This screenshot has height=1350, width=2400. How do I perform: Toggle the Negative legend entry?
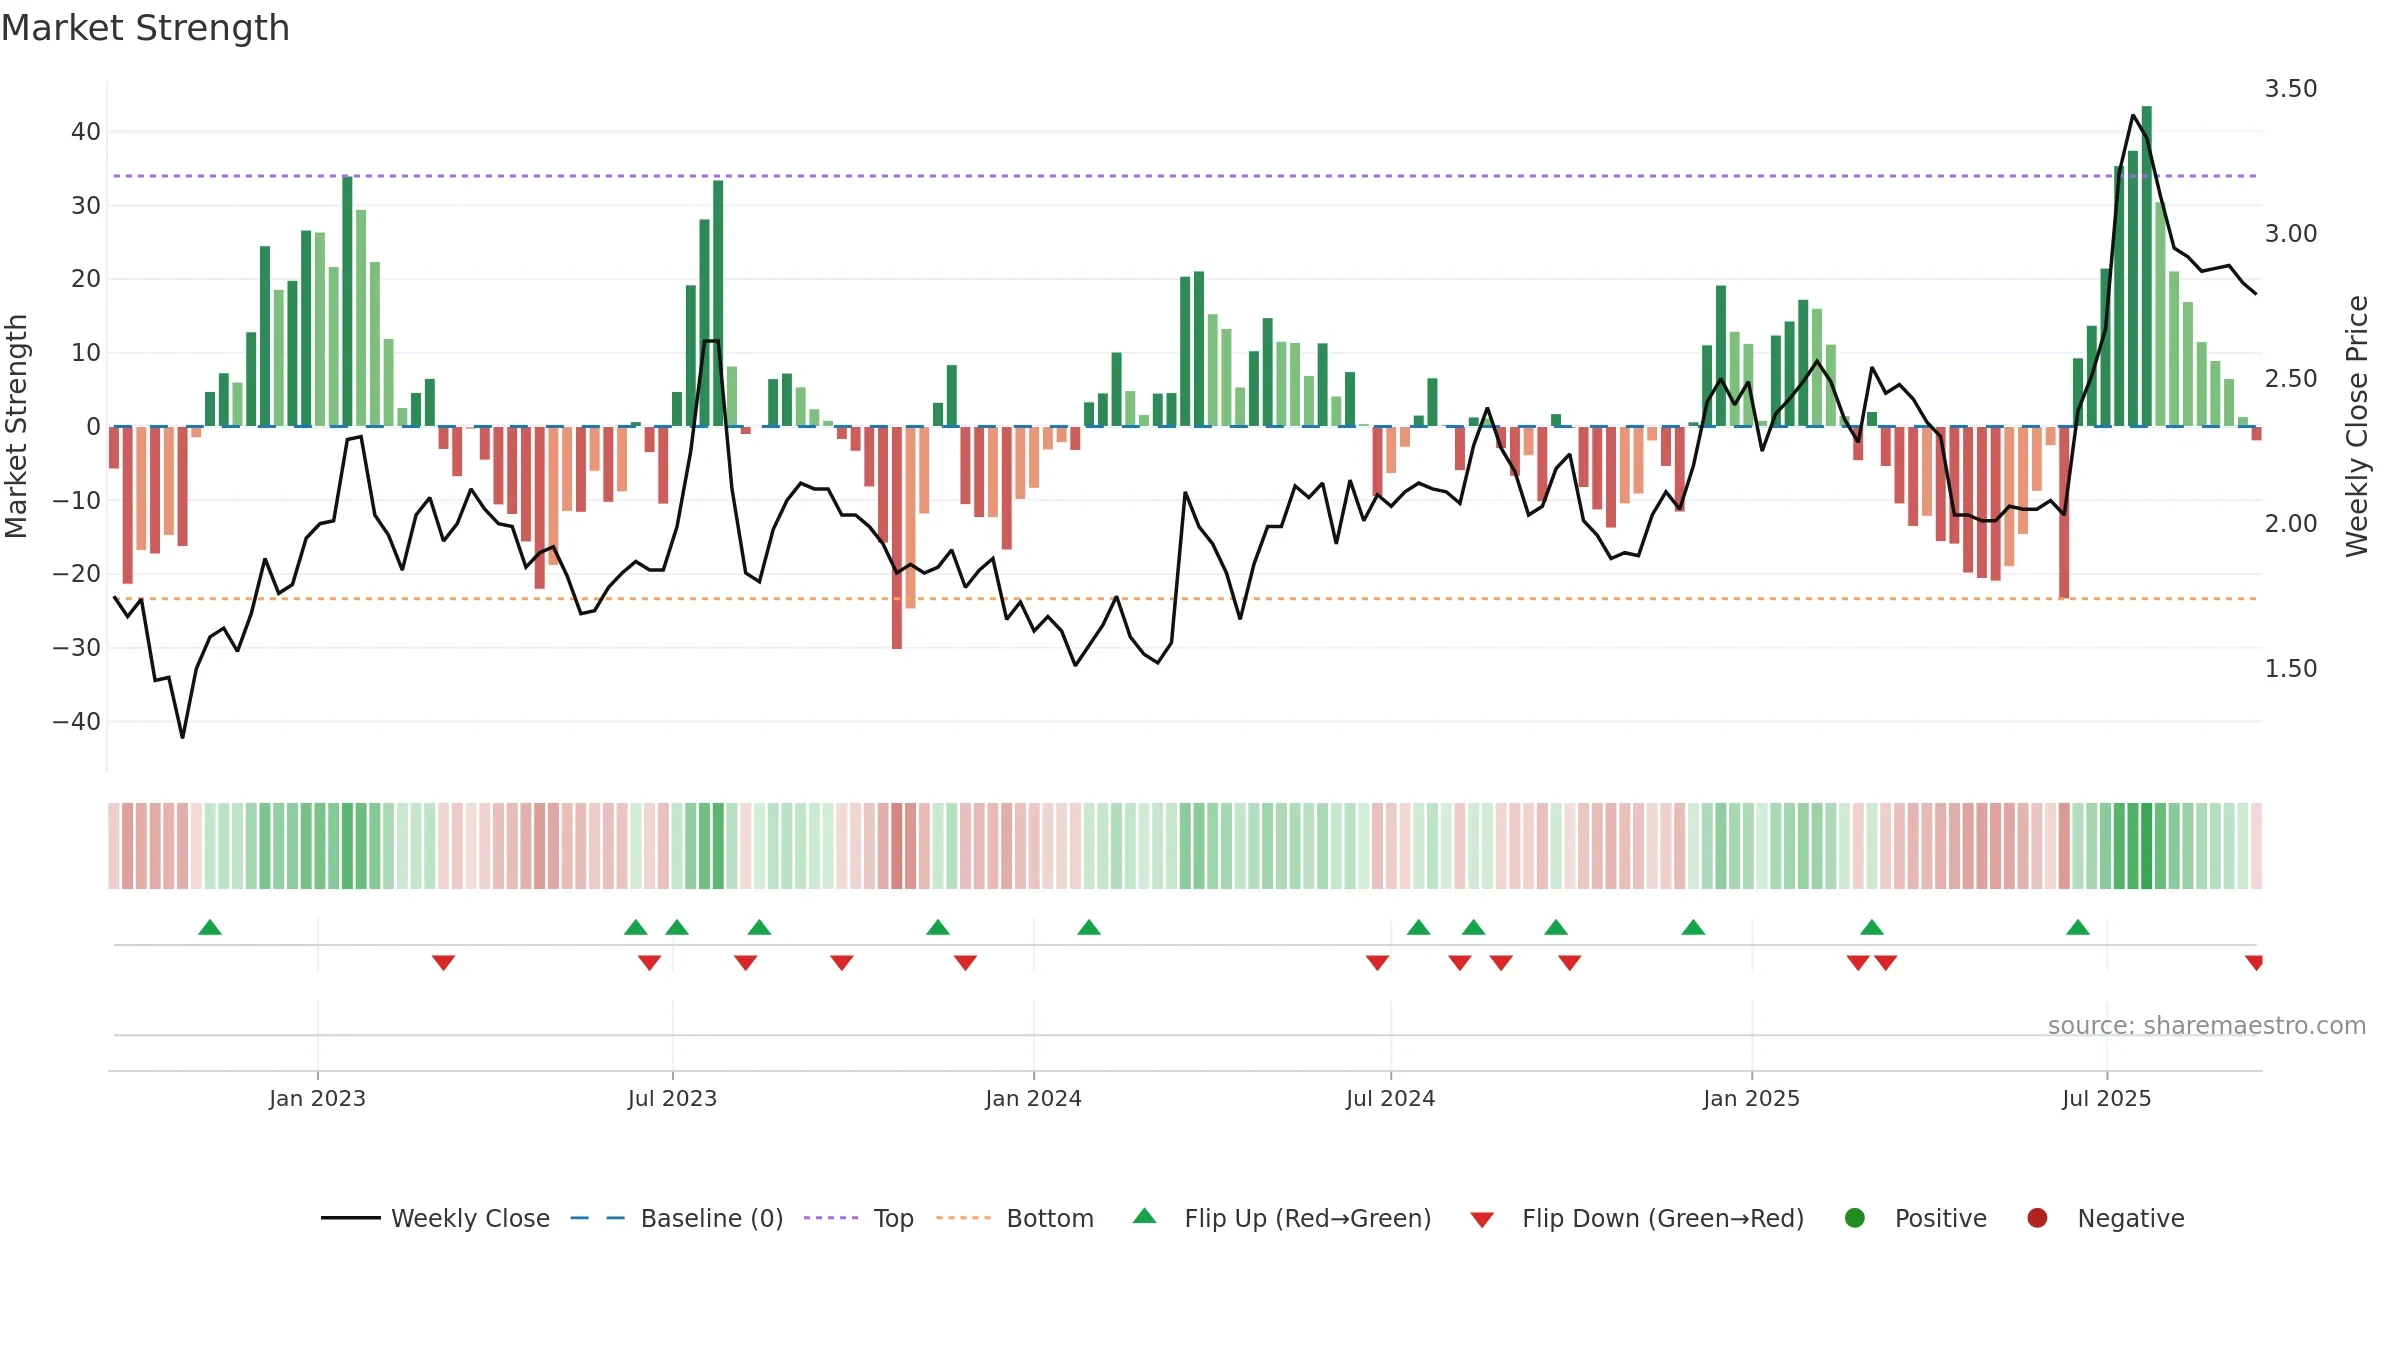coord(2105,1218)
